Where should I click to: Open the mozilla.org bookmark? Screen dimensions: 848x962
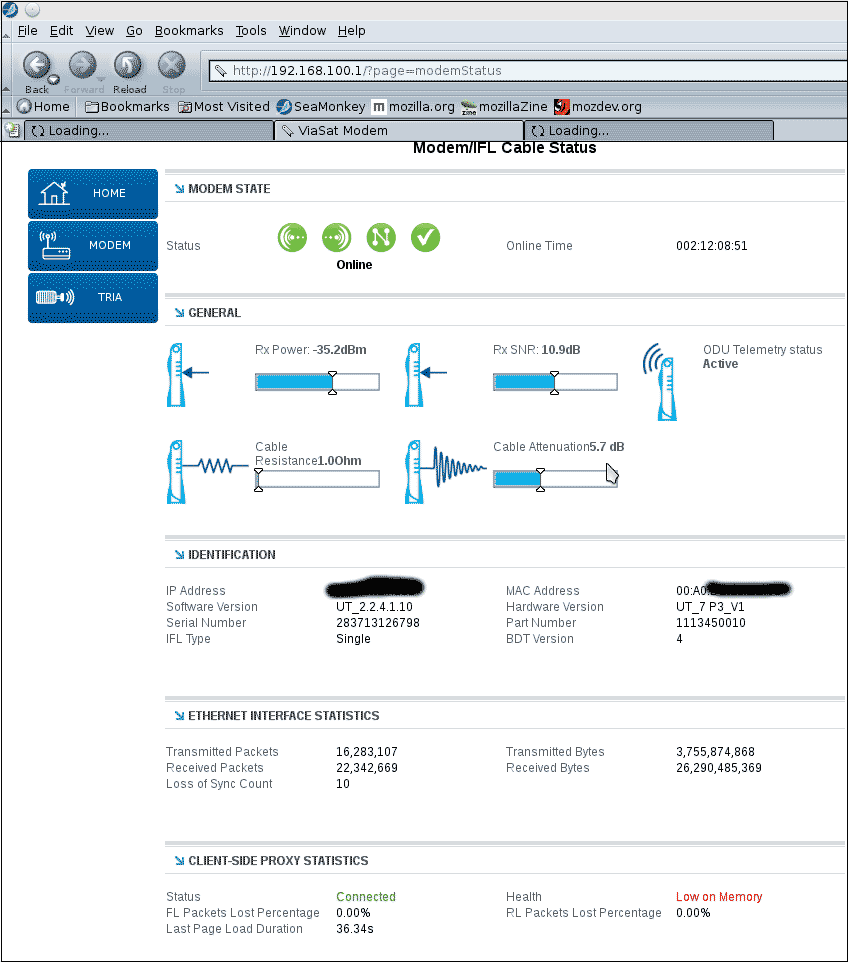pyautogui.click(x=414, y=107)
